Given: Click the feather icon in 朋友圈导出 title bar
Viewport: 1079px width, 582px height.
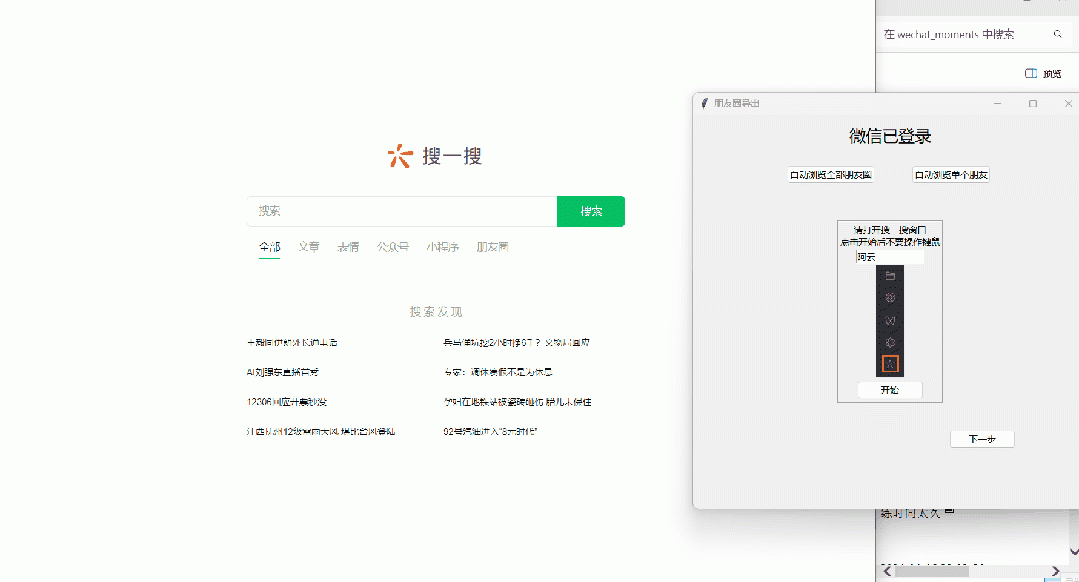Looking at the screenshot, I should click(705, 103).
